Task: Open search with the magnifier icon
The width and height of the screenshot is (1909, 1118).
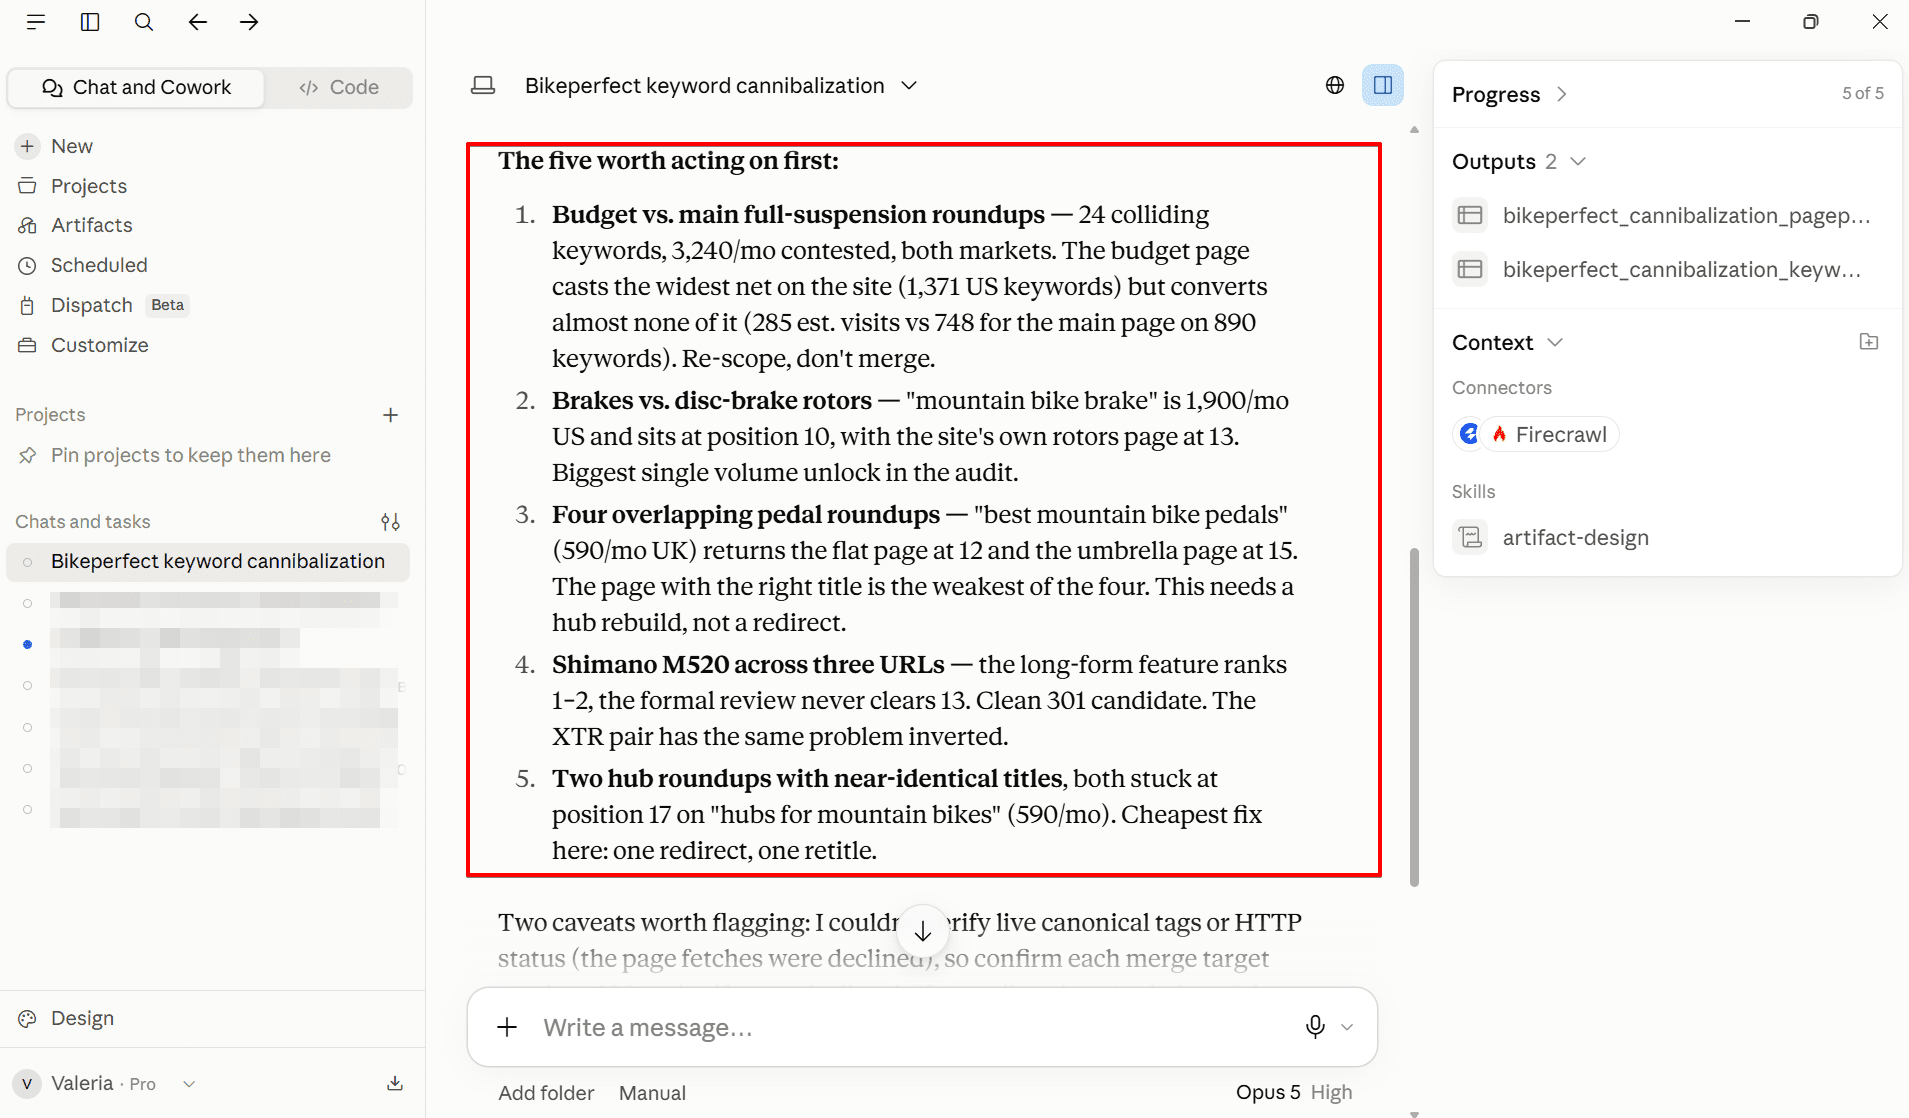Action: 144,22
